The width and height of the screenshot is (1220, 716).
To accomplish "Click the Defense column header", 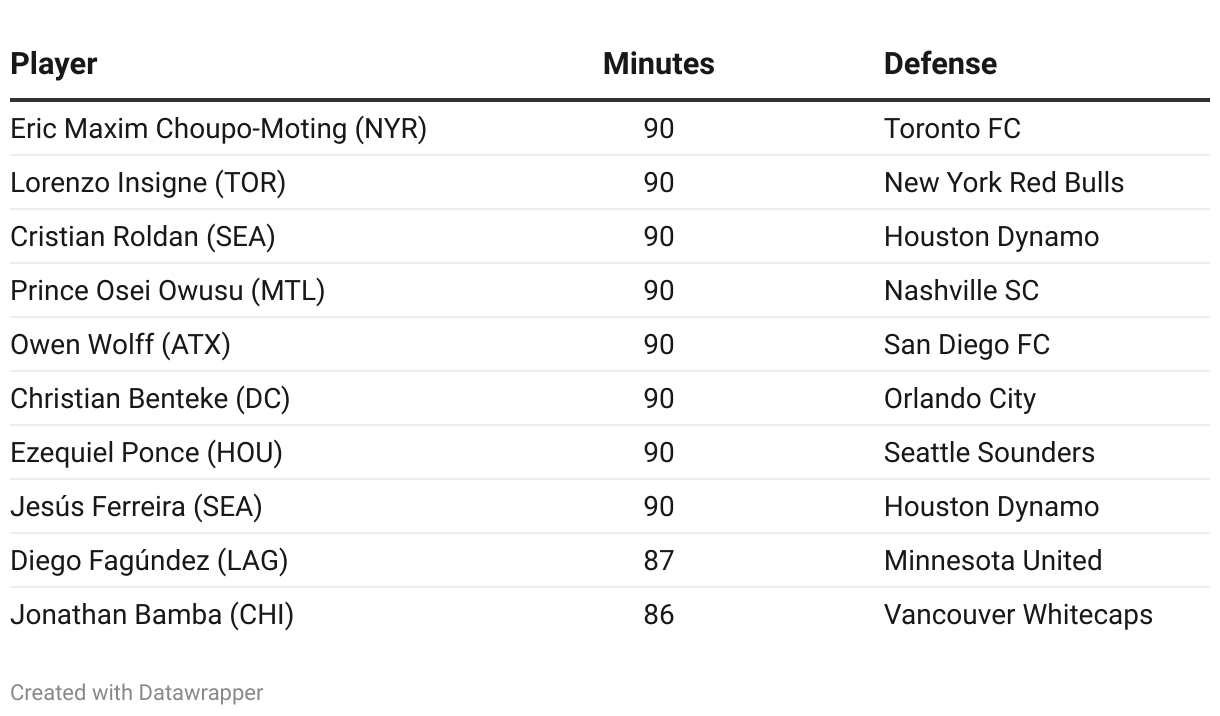I will [940, 64].
